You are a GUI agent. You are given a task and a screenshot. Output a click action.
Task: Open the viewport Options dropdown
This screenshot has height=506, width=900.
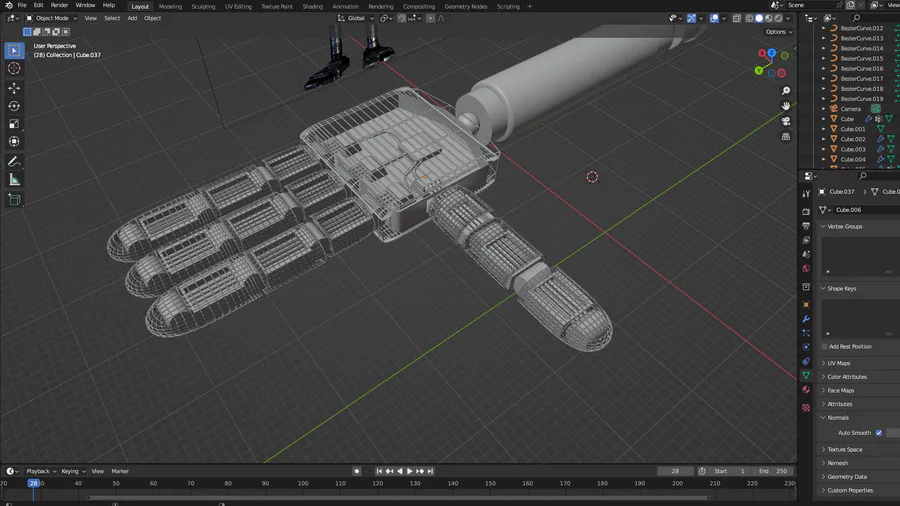pos(779,32)
